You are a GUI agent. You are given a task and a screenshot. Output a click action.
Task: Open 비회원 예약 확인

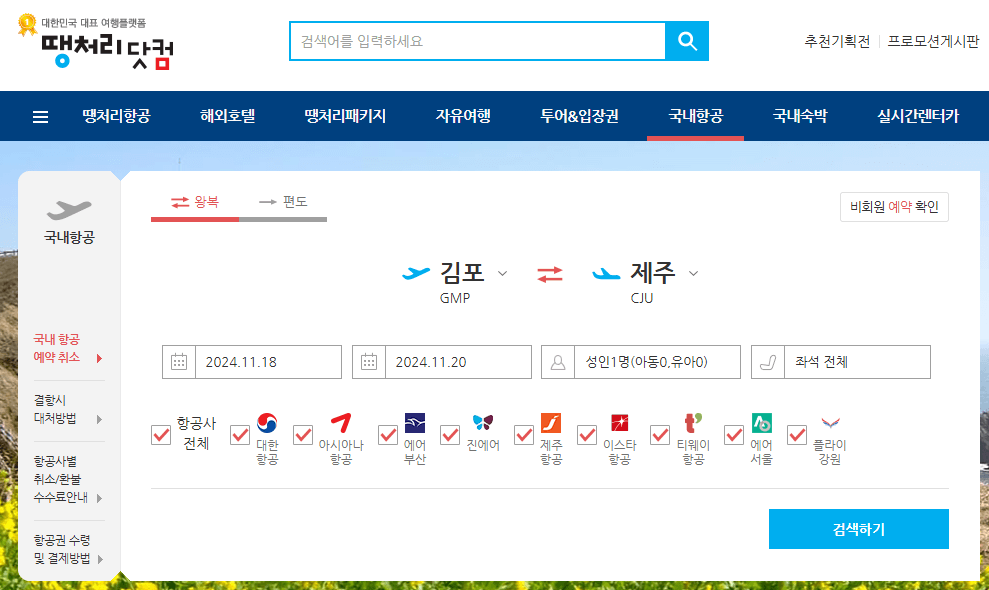point(893,207)
